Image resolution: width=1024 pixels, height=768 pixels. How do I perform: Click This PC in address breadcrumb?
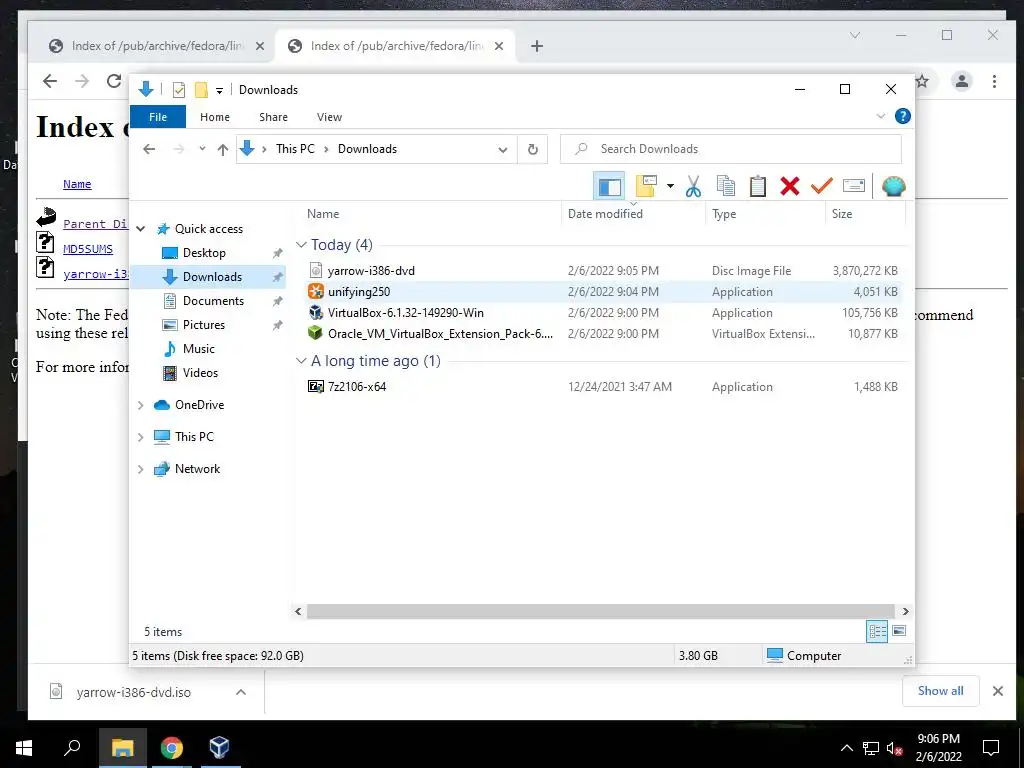click(x=295, y=149)
